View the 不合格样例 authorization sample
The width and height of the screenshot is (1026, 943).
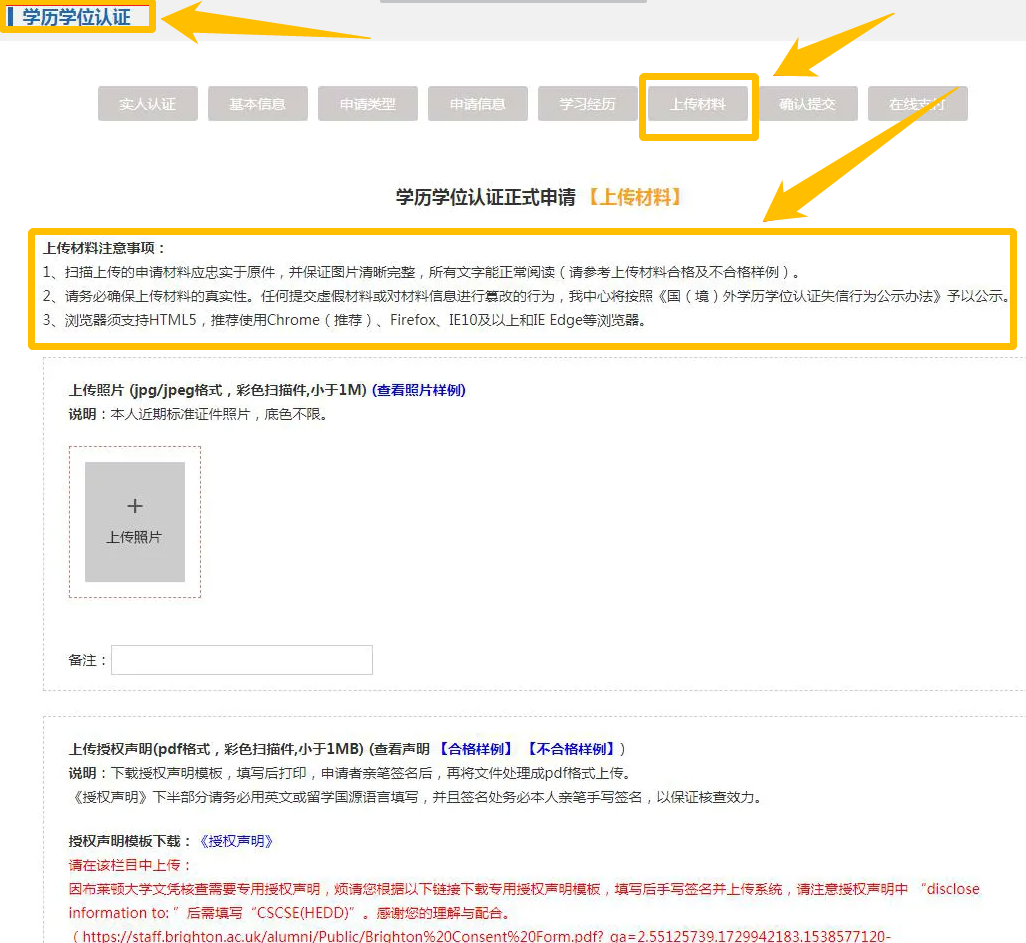(570, 749)
